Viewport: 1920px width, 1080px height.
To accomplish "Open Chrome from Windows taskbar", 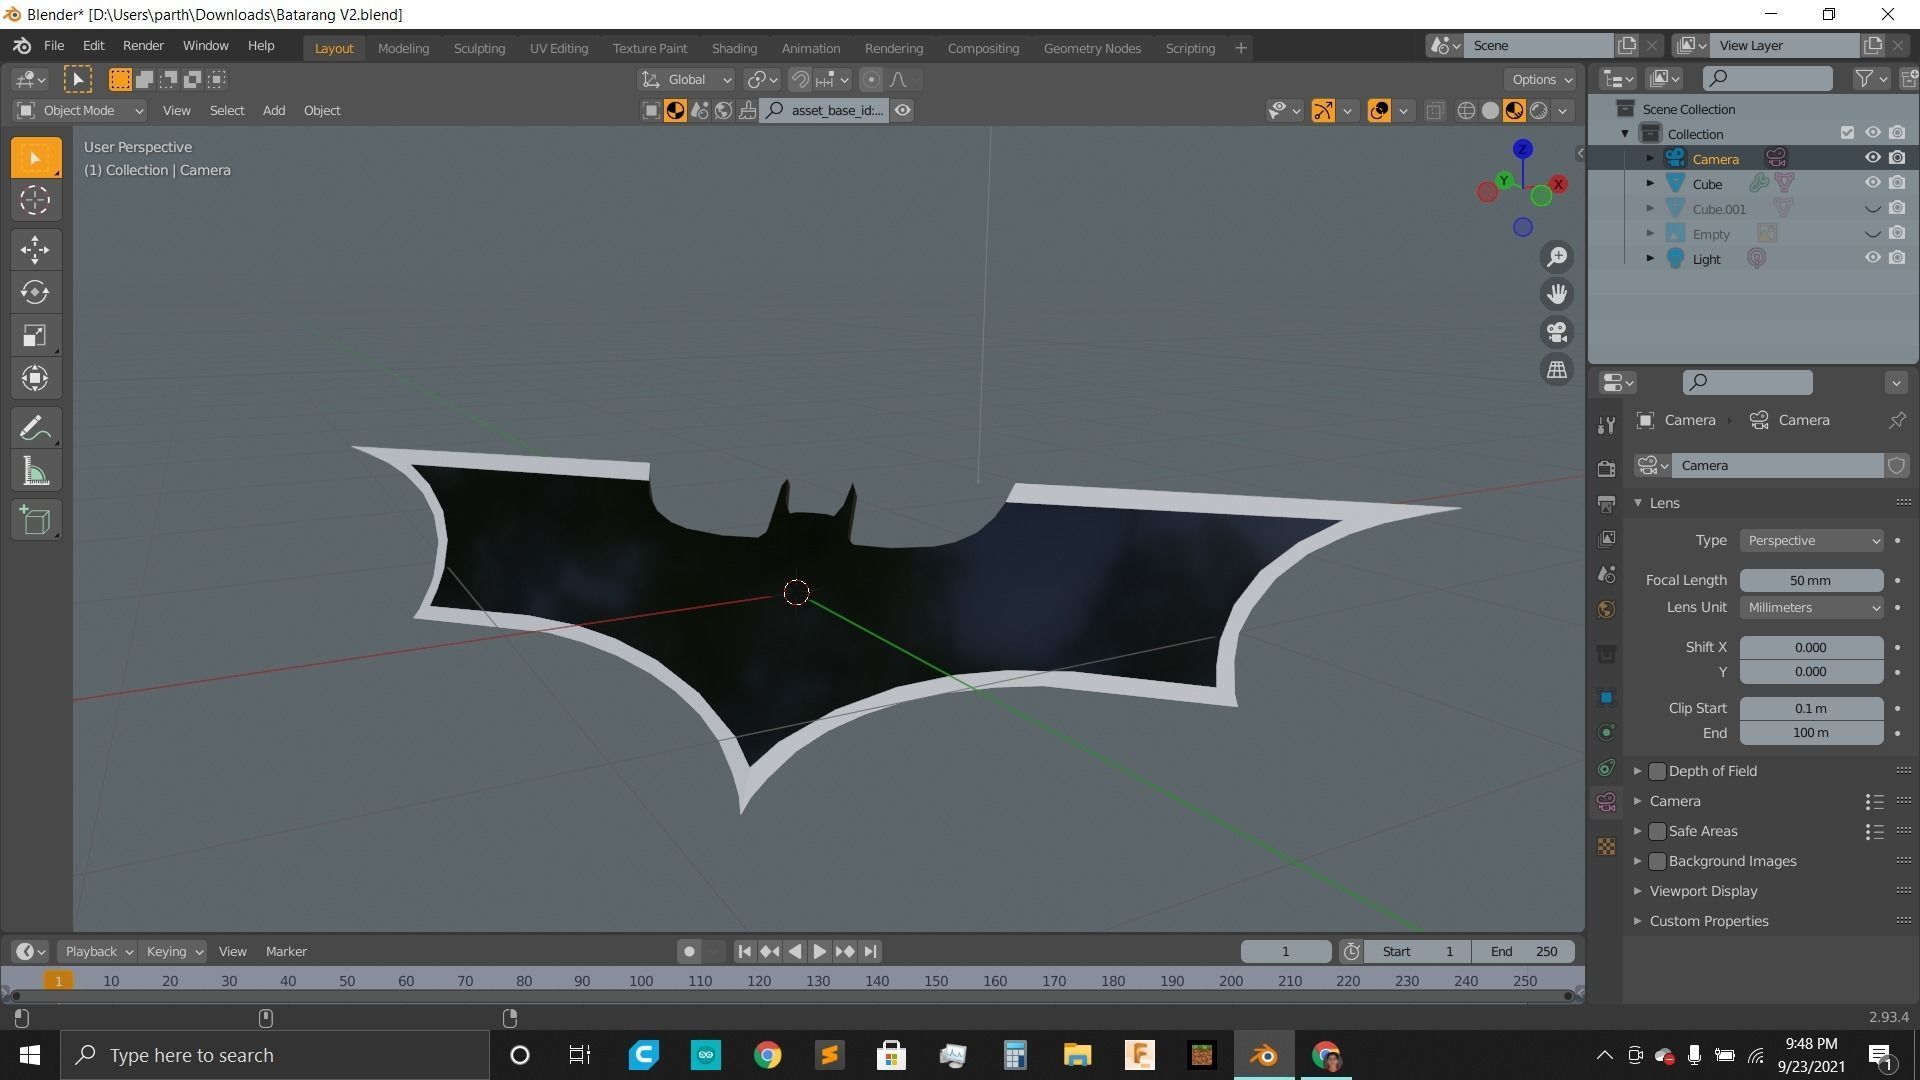I will pos(767,1055).
